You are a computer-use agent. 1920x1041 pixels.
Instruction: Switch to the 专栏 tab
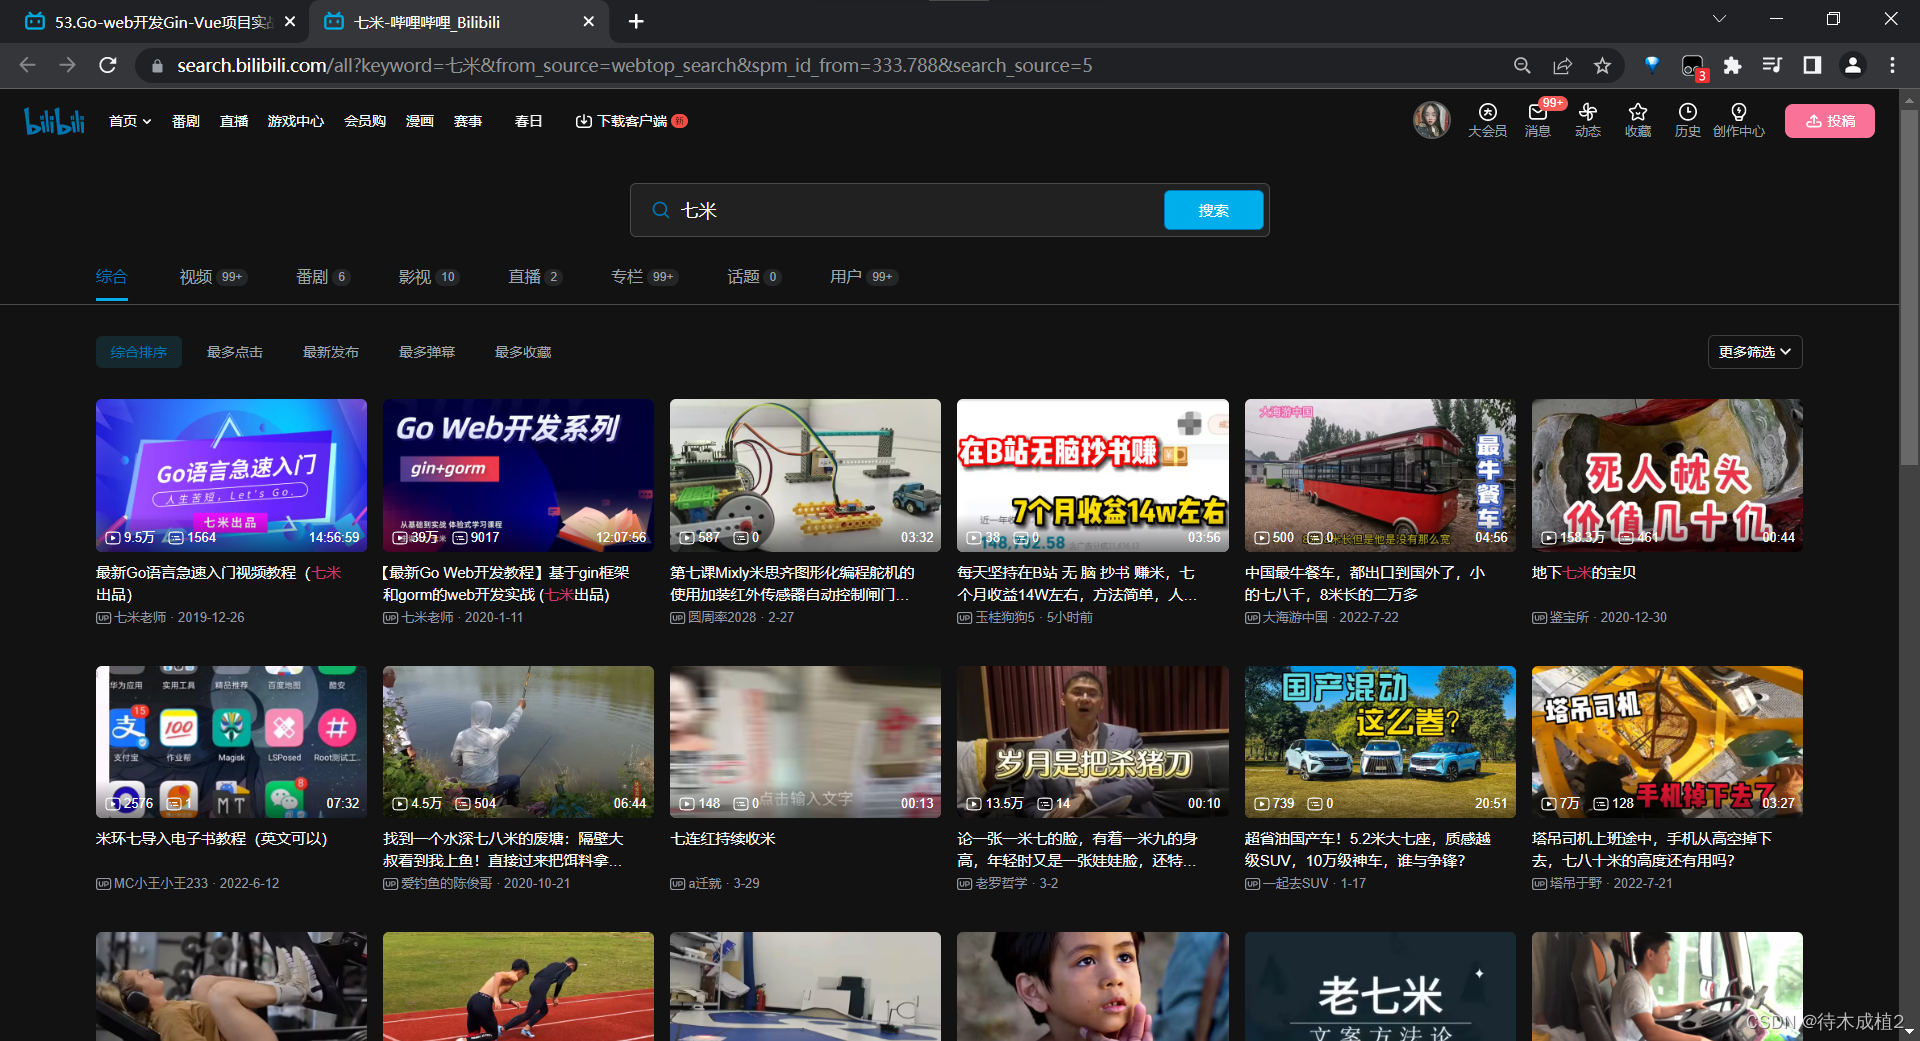[x=645, y=277]
